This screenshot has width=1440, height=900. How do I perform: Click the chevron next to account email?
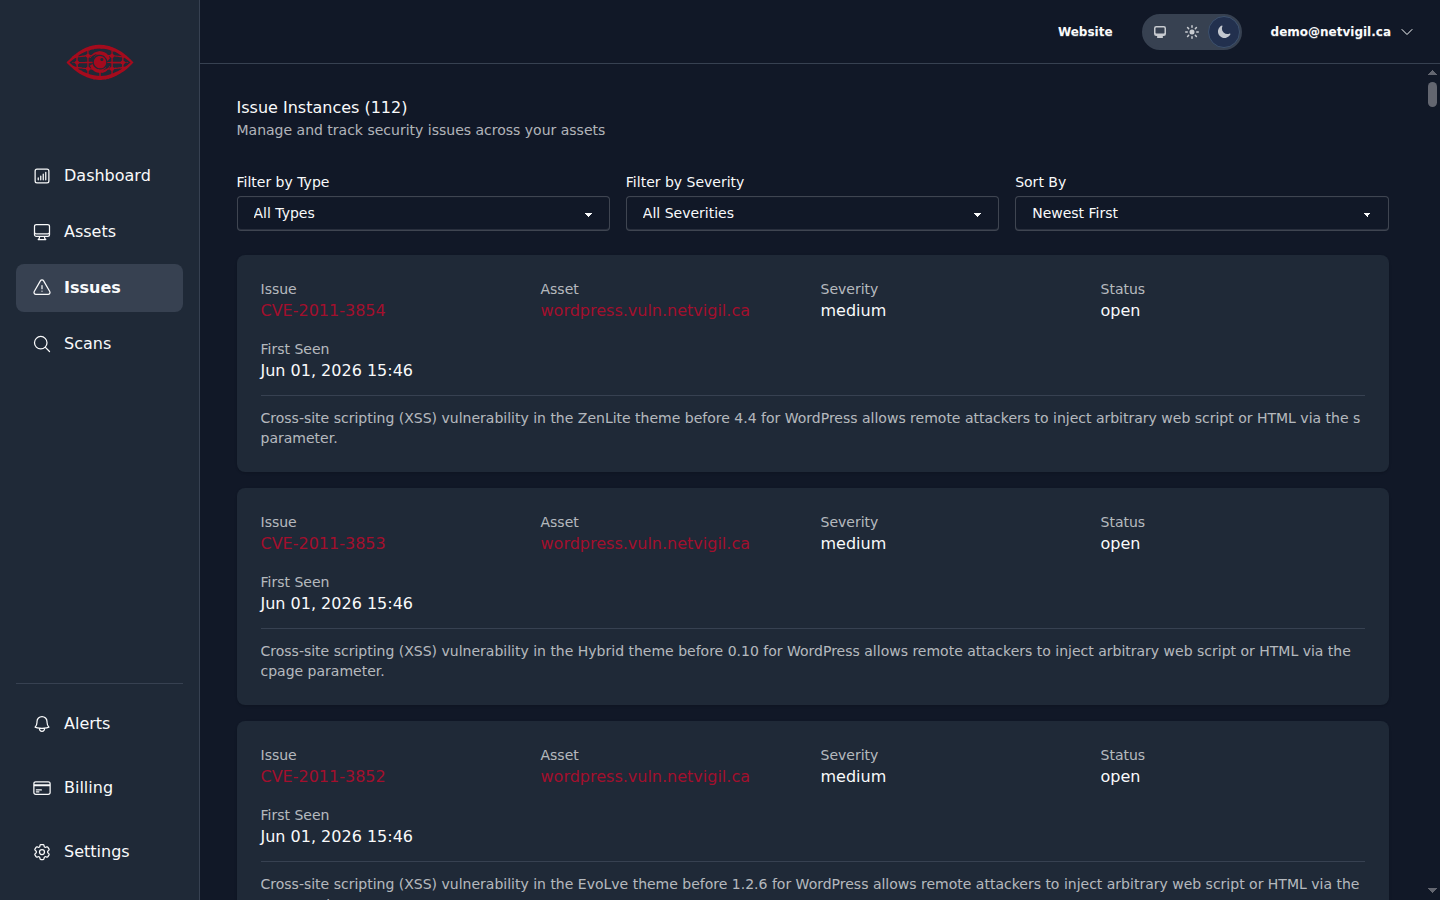pyautogui.click(x=1407, y=32)
